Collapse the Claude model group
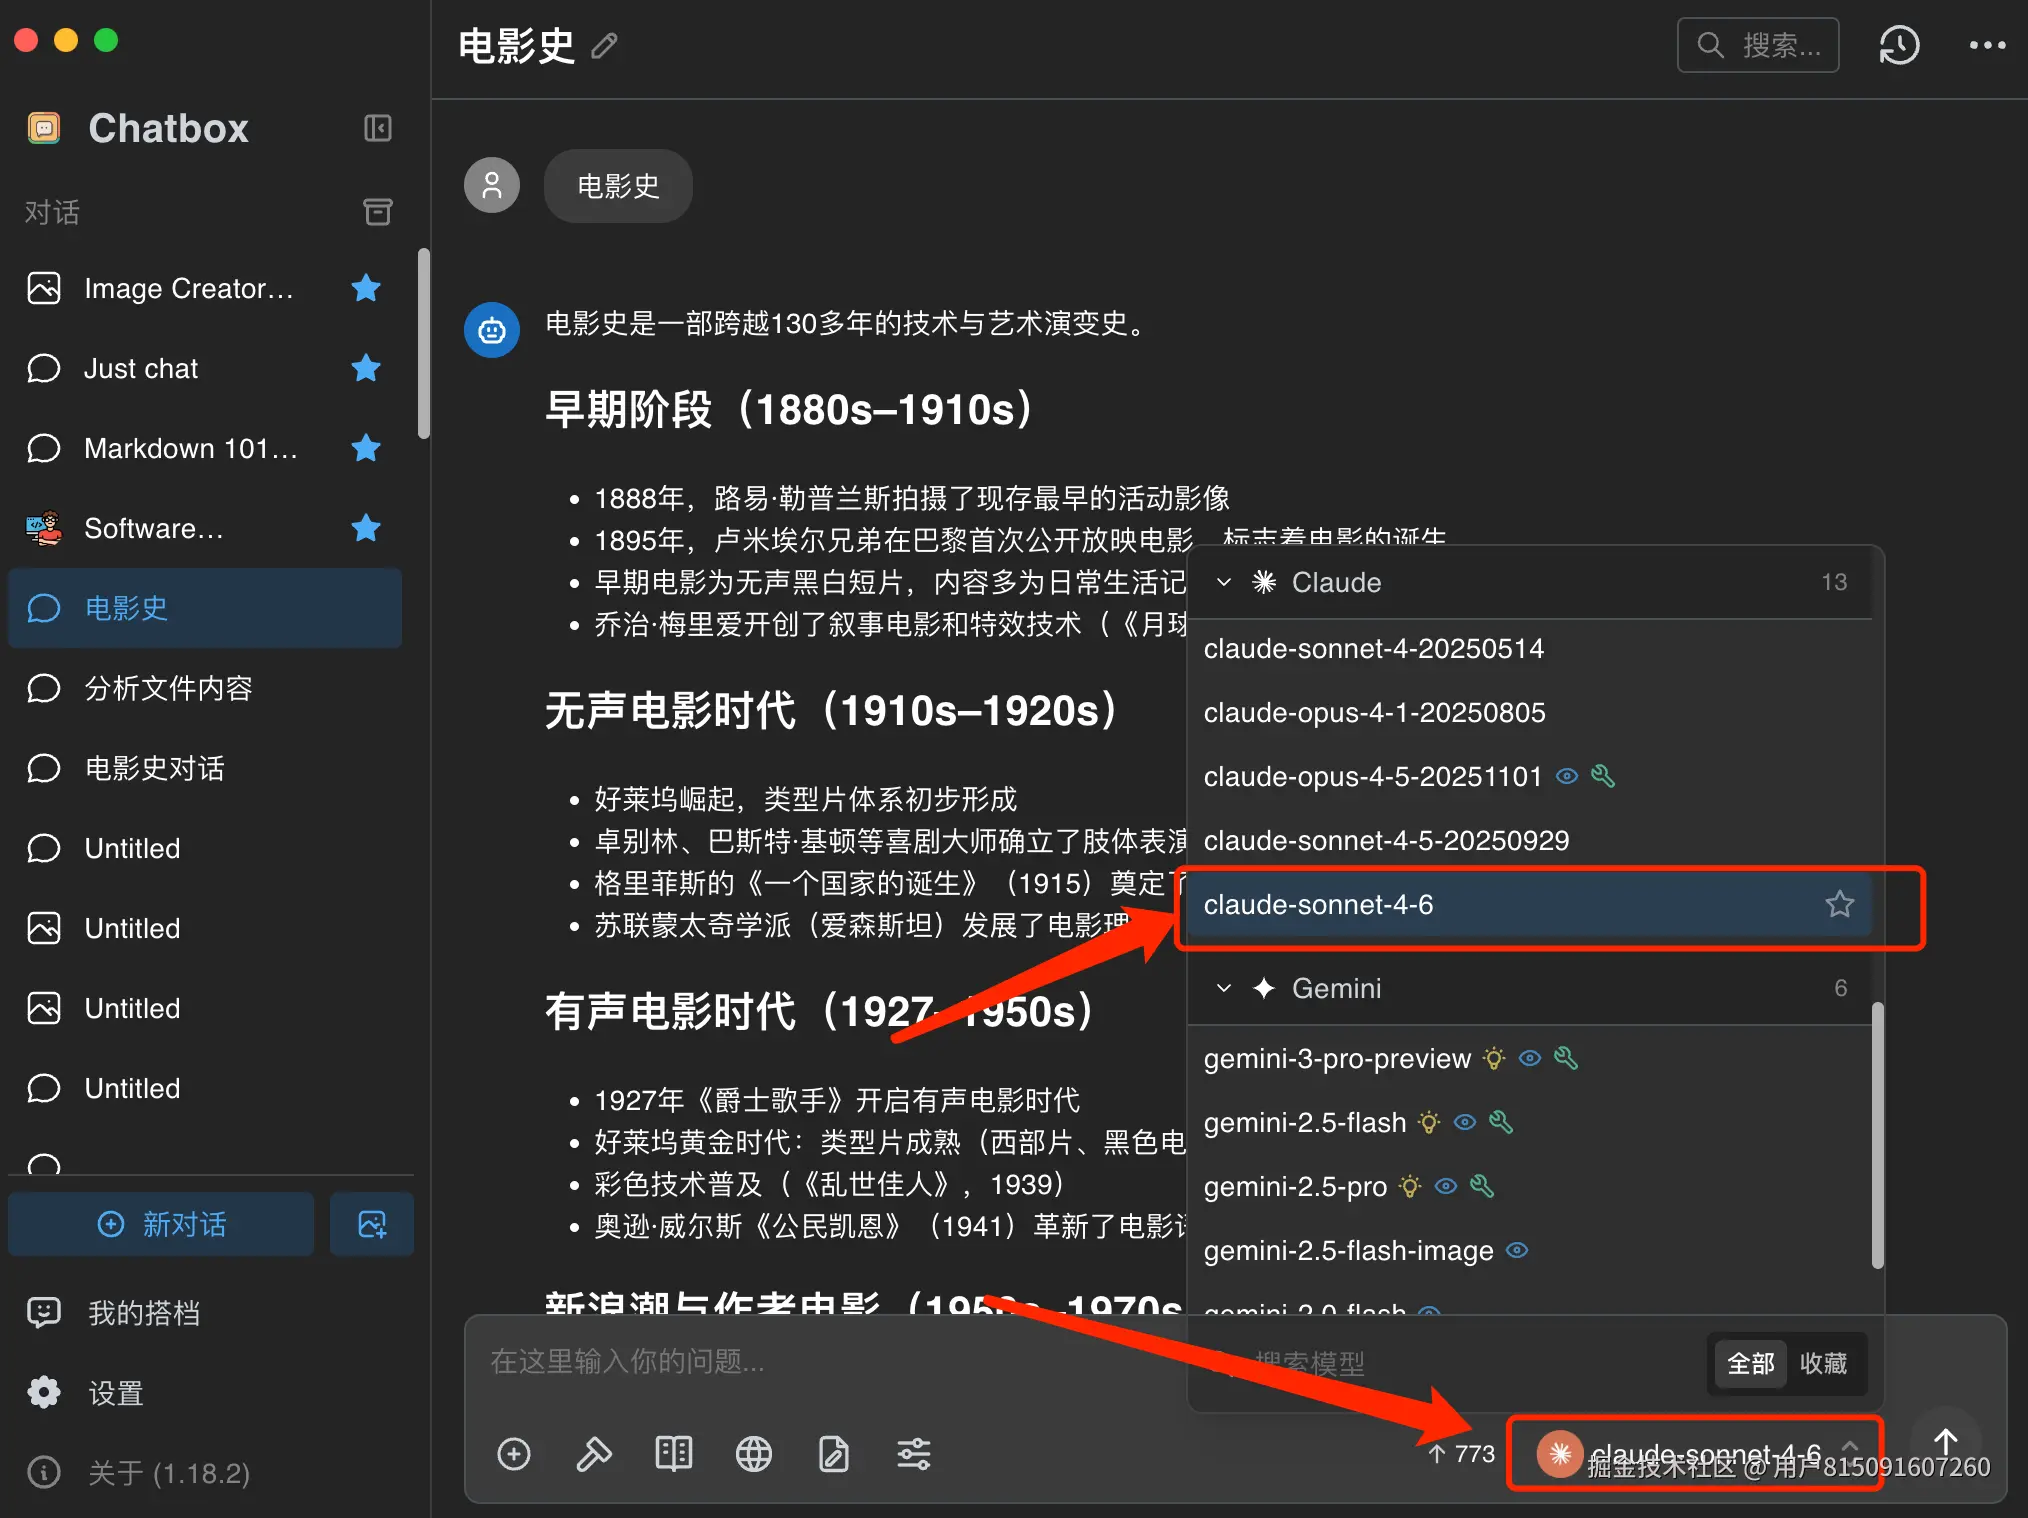The image size is (2028, 1518). (1222, 582)
